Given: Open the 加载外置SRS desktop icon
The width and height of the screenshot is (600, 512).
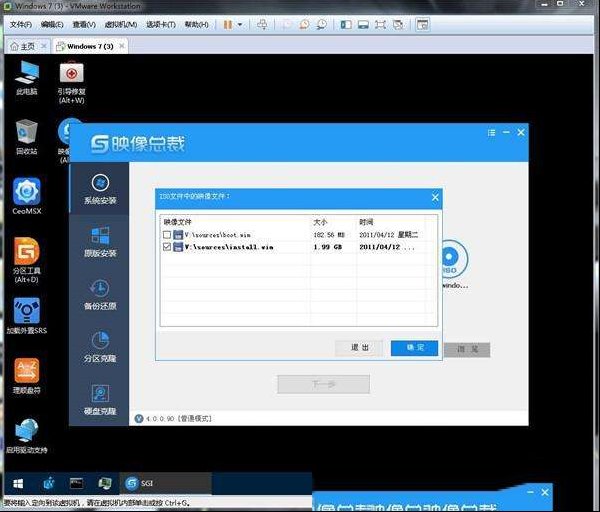Looking at the screenshot, I should [x=27, y=316].
